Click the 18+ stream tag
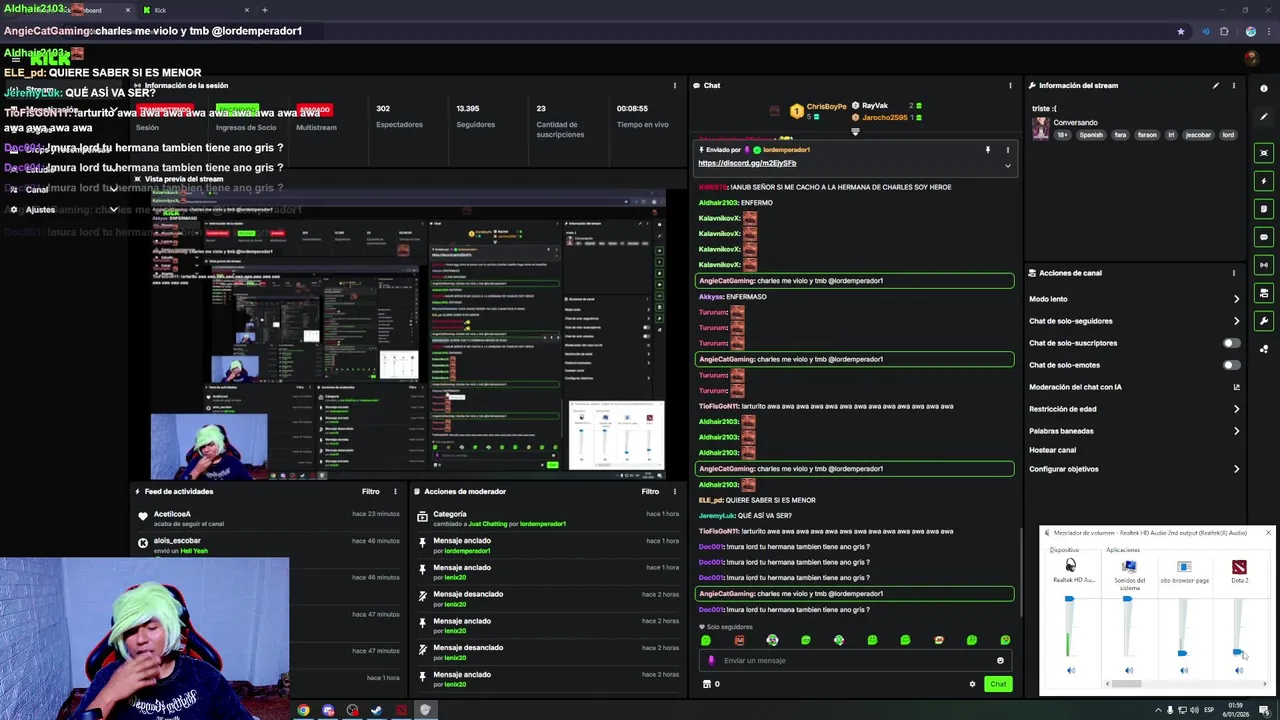The height and width of the screenshot is (720, 1280). (1063, 135)
